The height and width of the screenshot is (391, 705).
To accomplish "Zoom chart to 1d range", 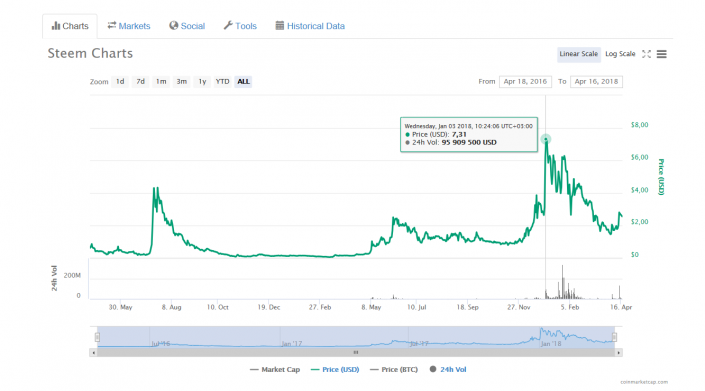I will [x=120, y=81].
